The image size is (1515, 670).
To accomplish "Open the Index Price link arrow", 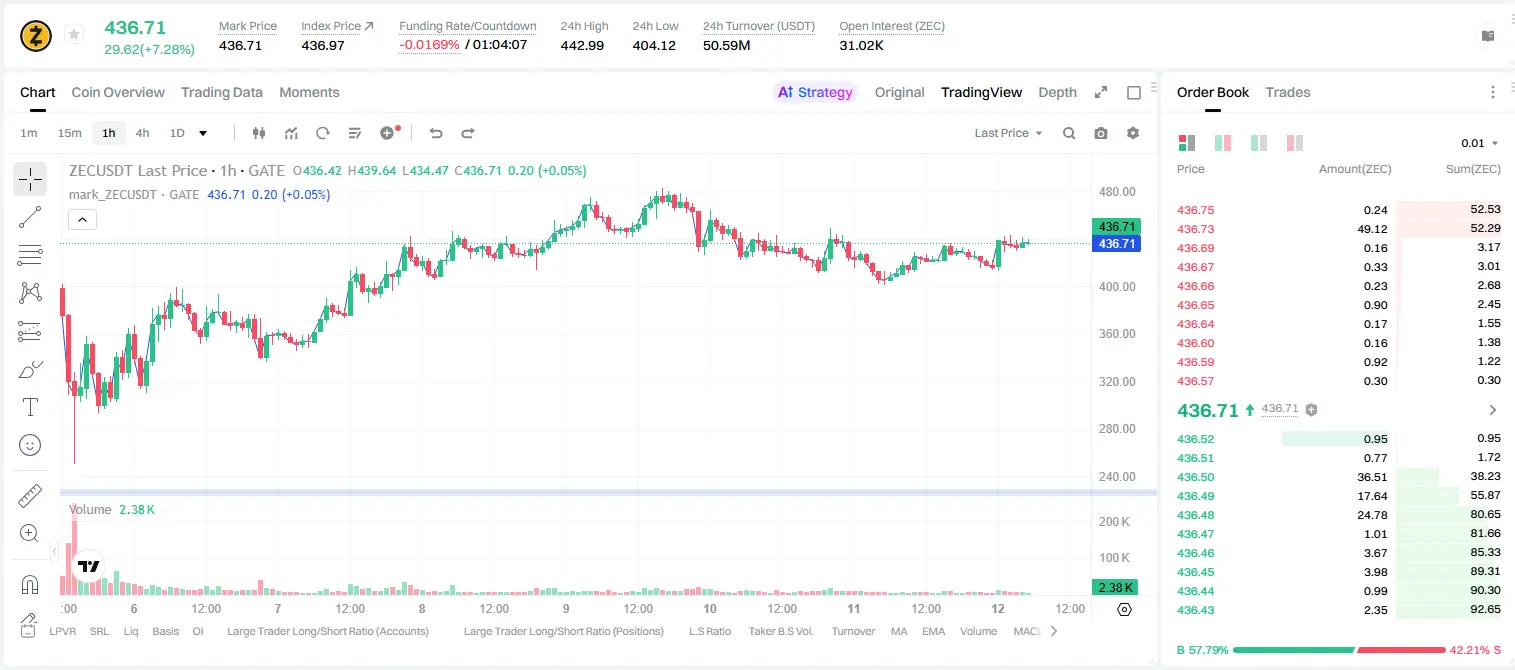I will [368, 26].
